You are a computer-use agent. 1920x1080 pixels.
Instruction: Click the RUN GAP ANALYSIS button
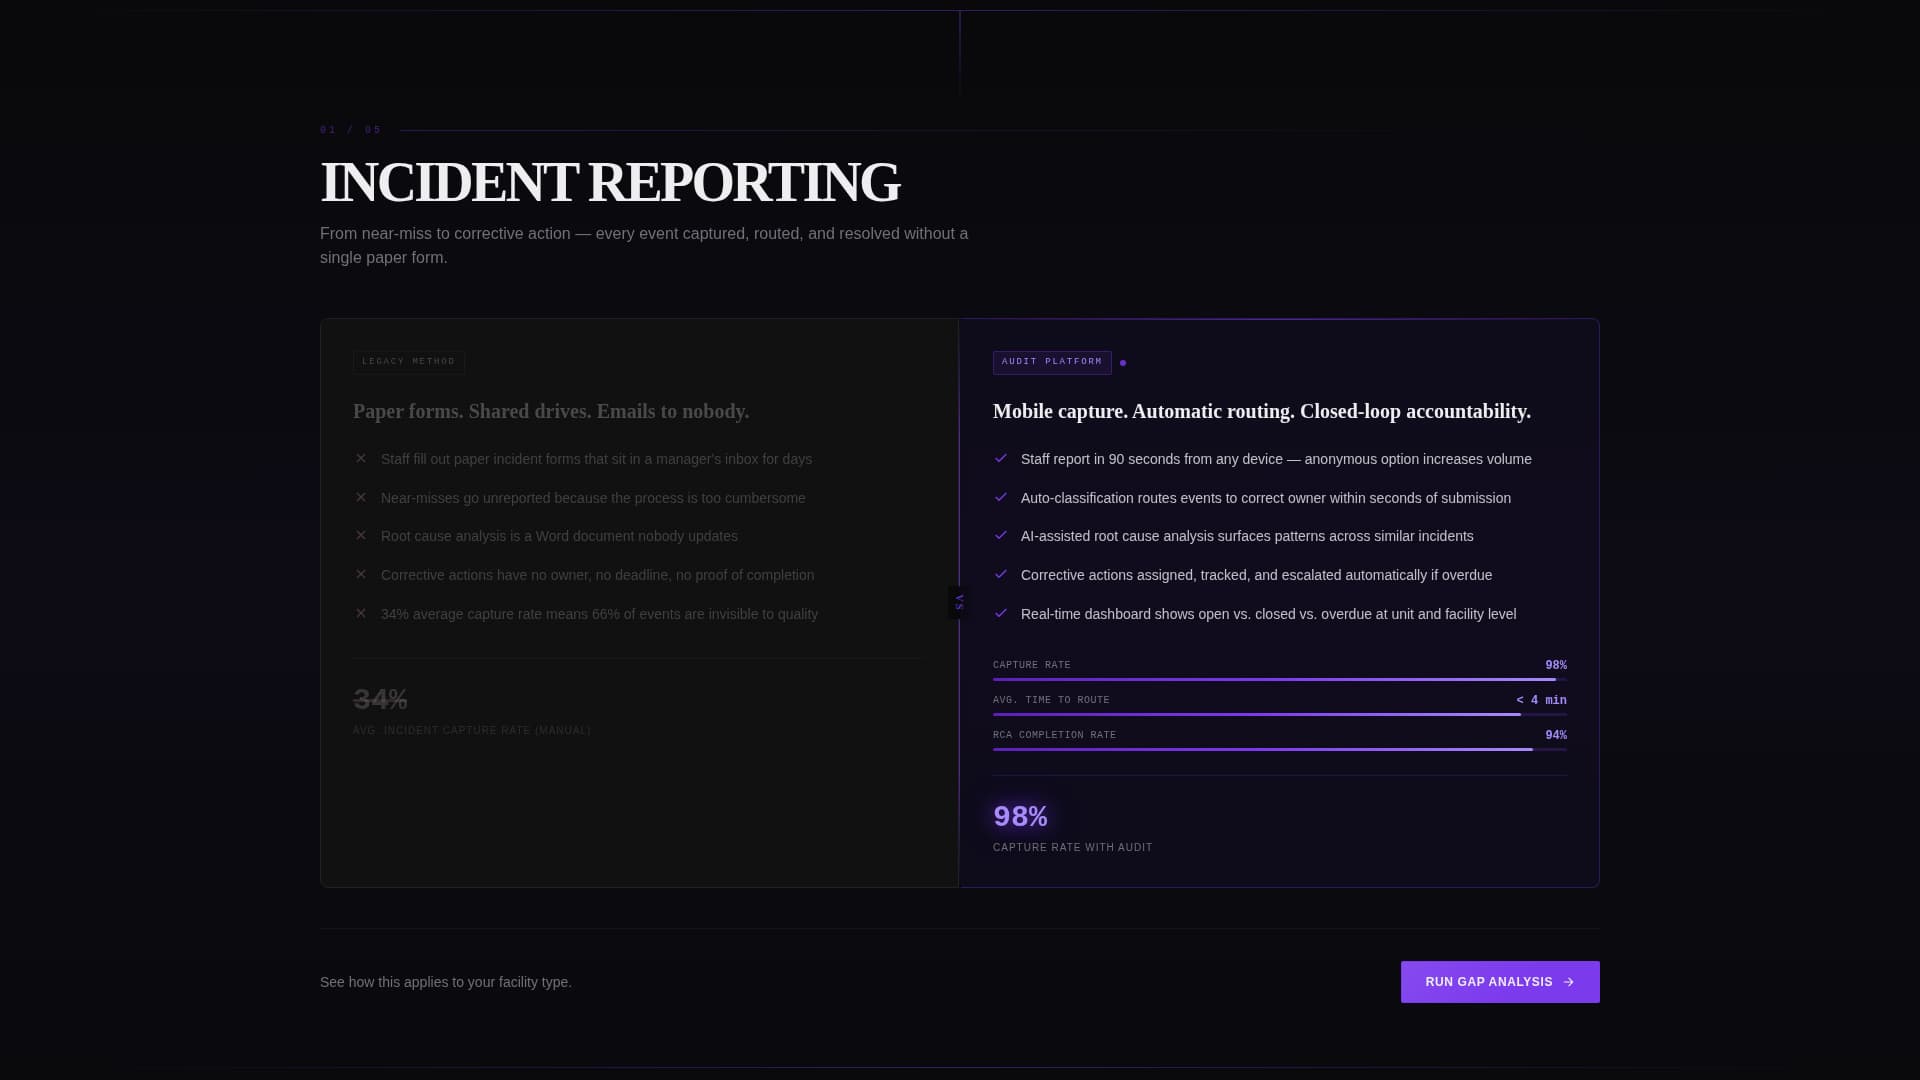click(x=1499, y=982)
